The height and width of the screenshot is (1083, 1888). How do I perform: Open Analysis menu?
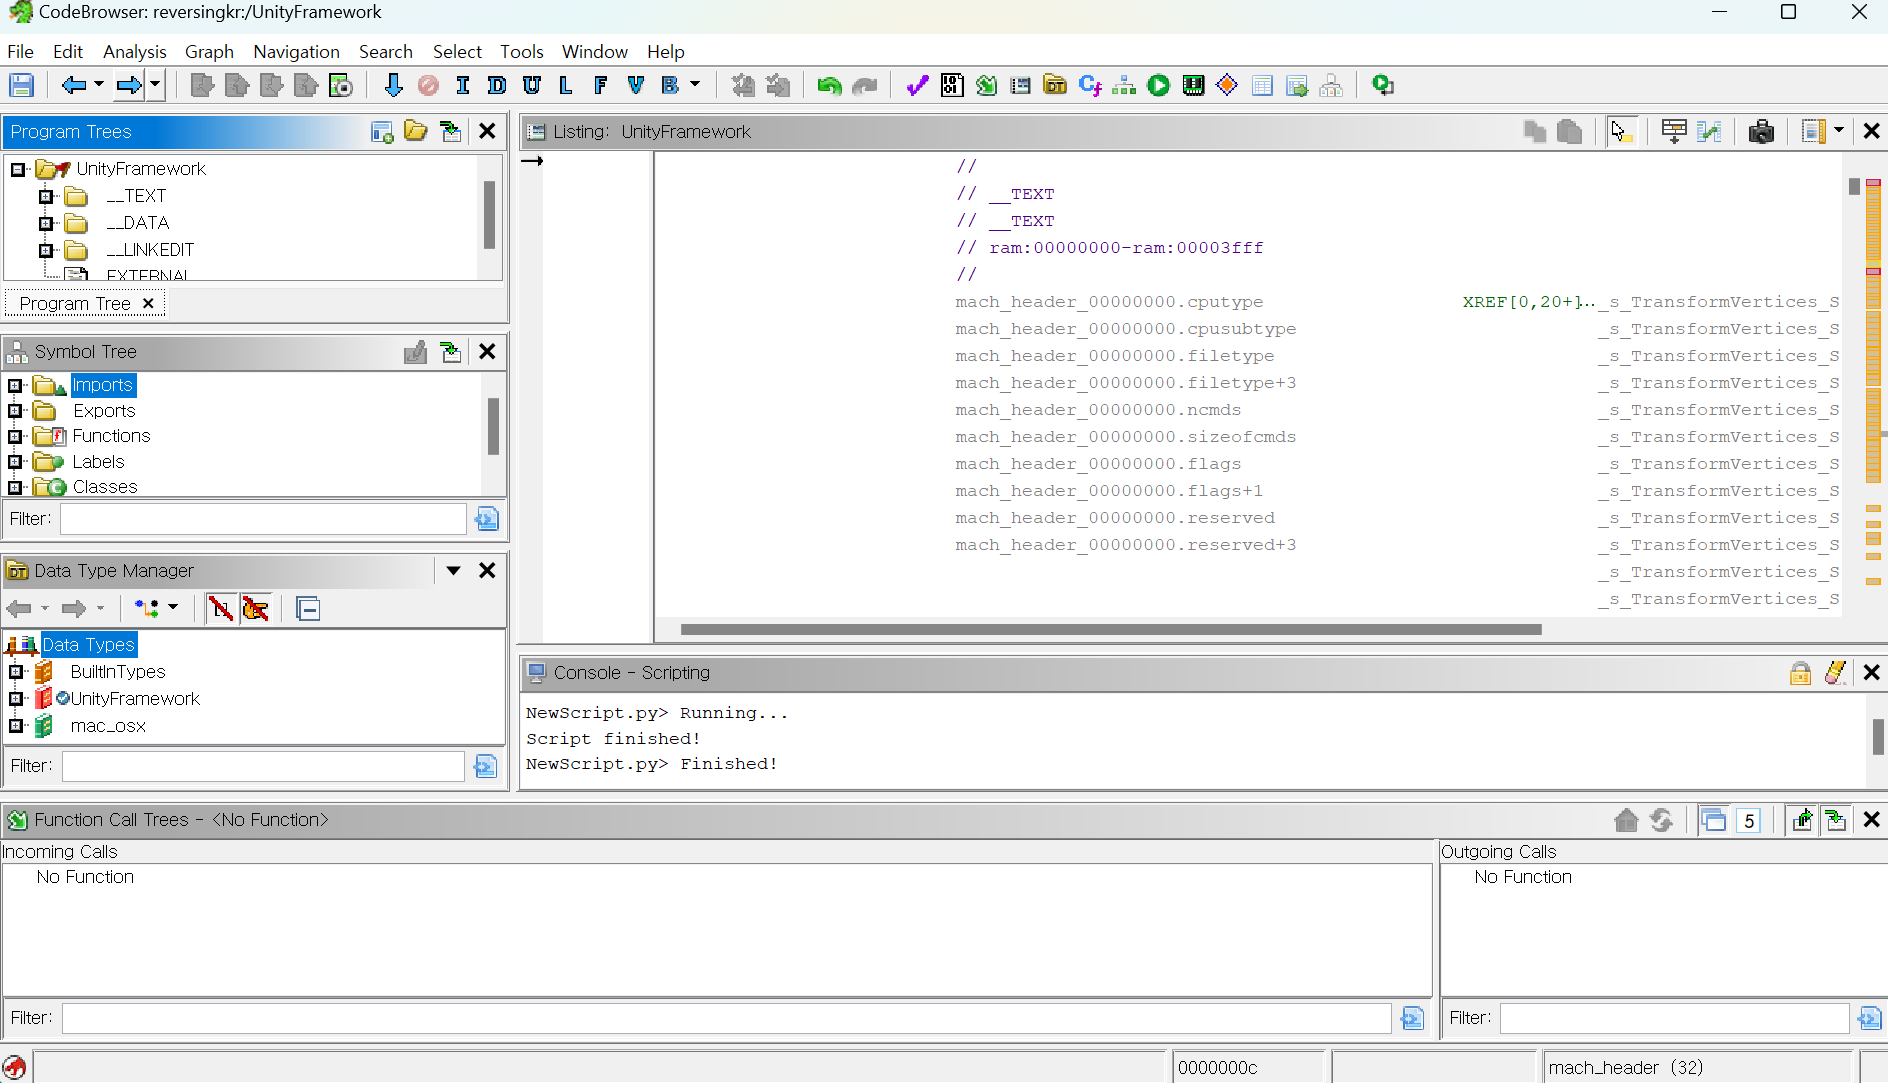point(134,51)
